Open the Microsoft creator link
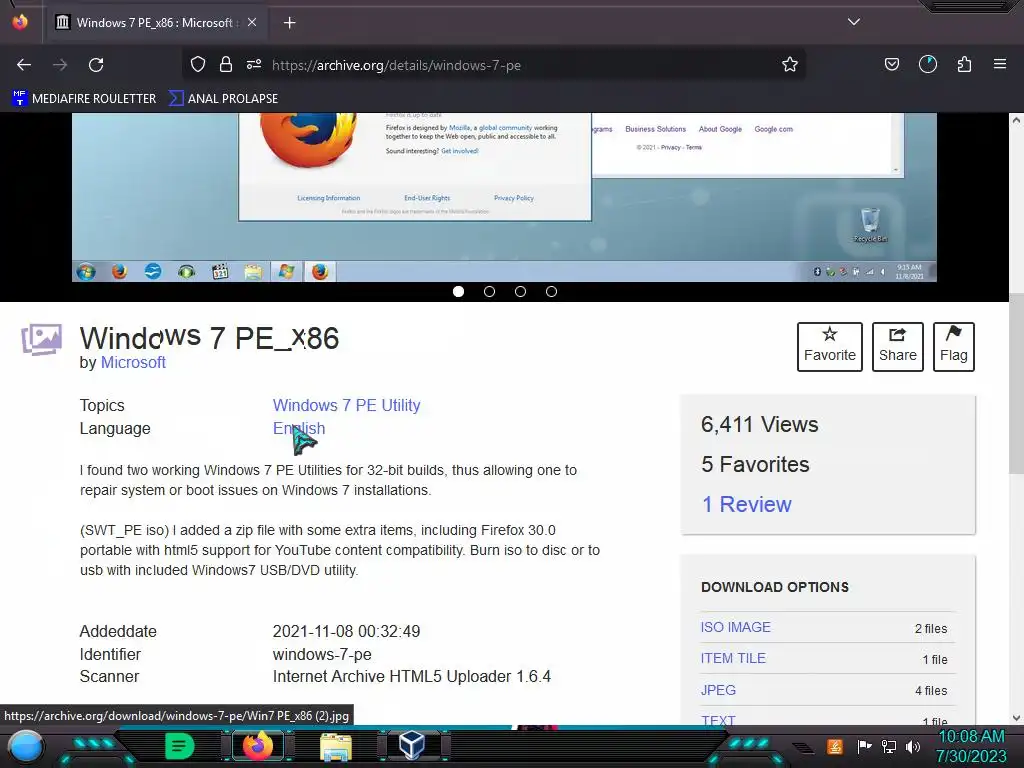The image size is (1024, 768). click(133, 362)
